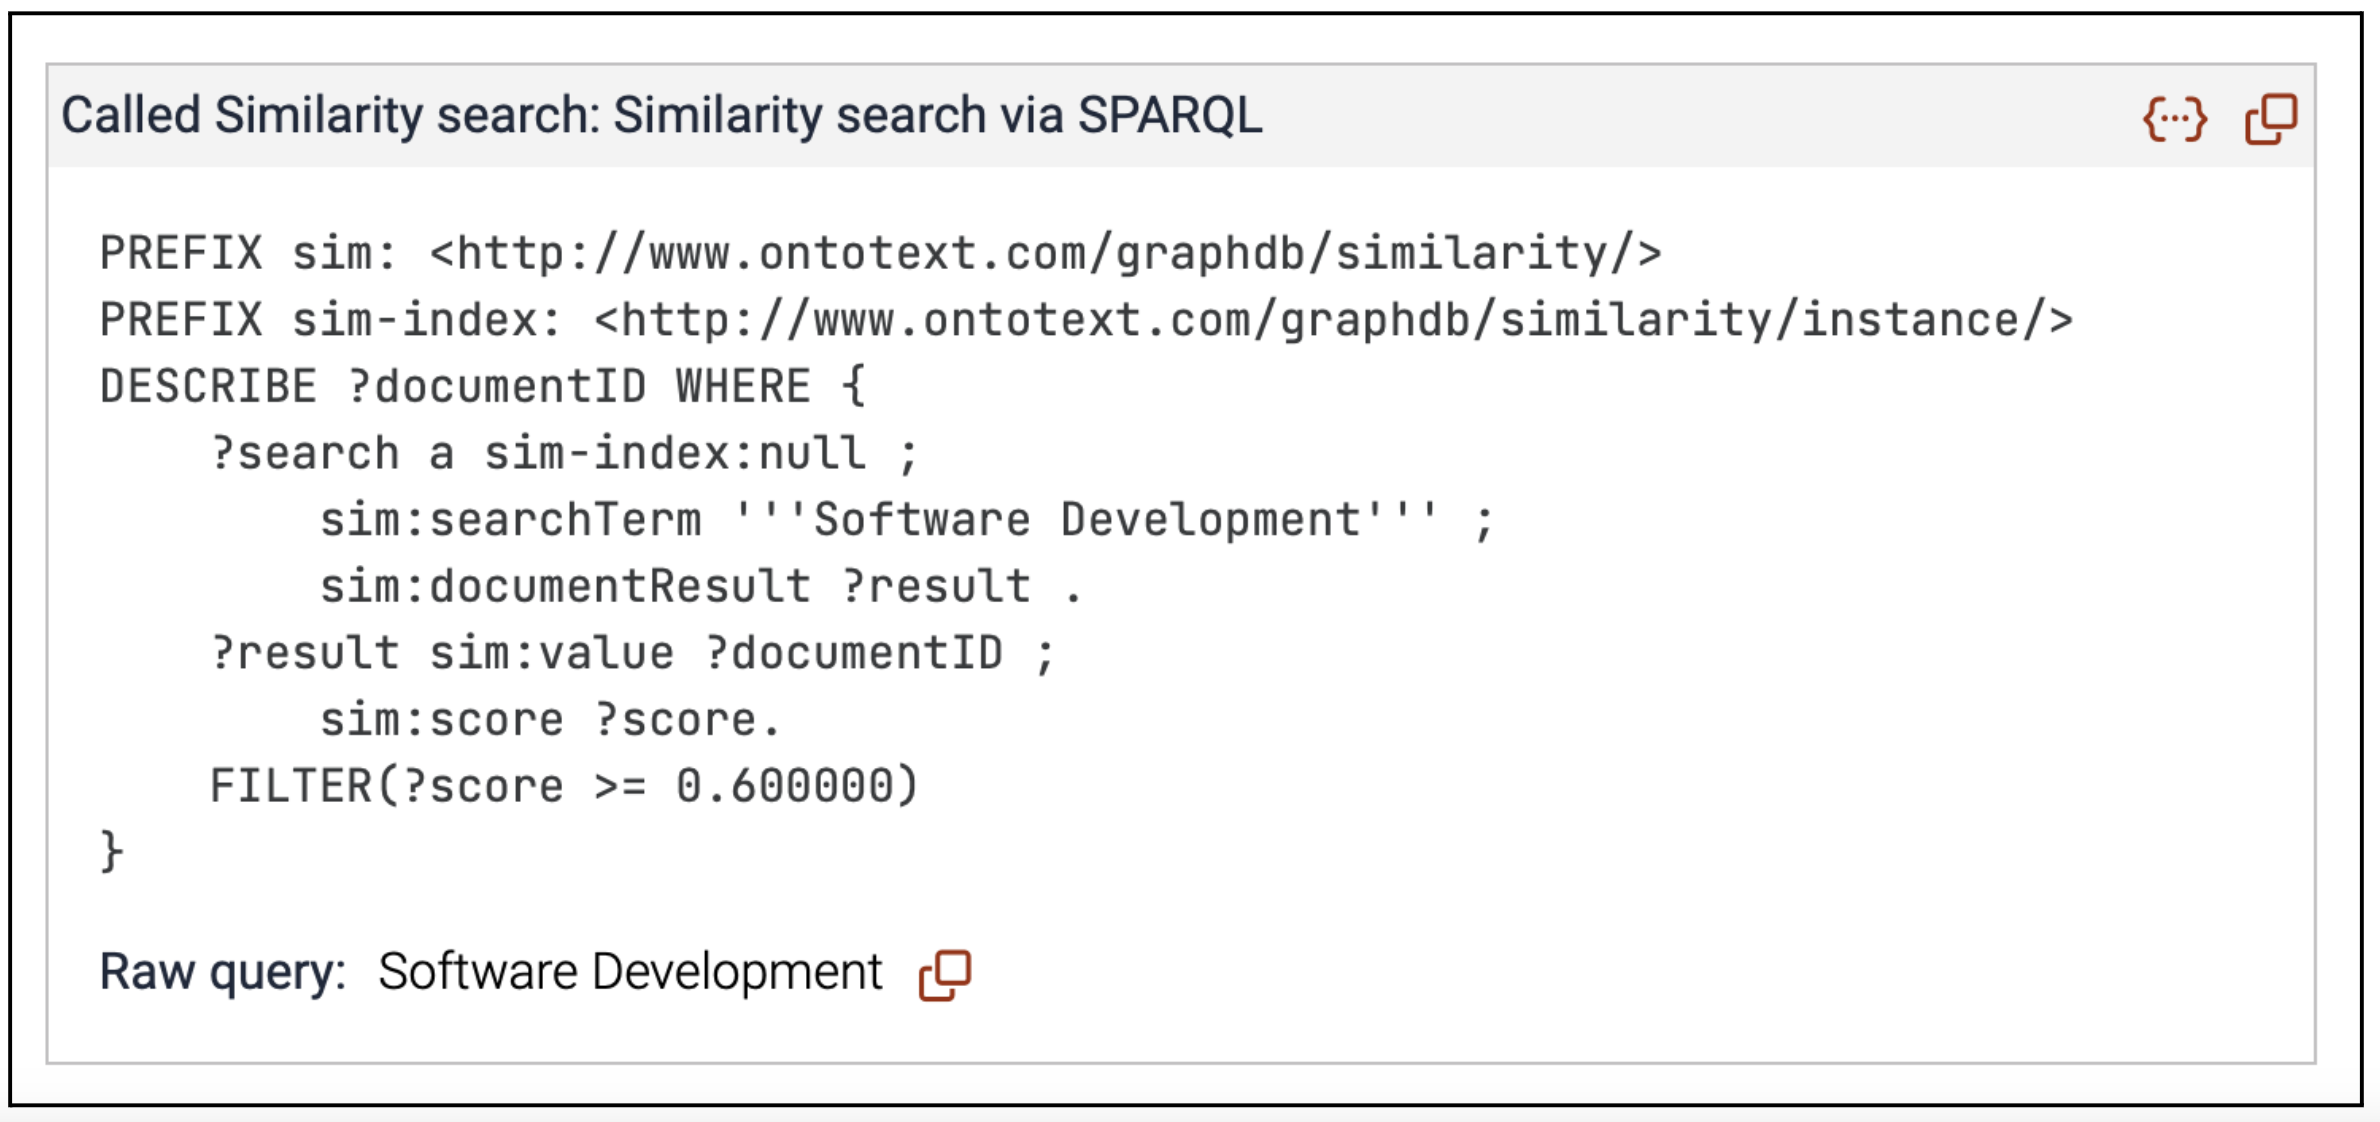Click the PREFIX sim-index: declaration line
The image size is (2380, 1122).
(1086, 320)
